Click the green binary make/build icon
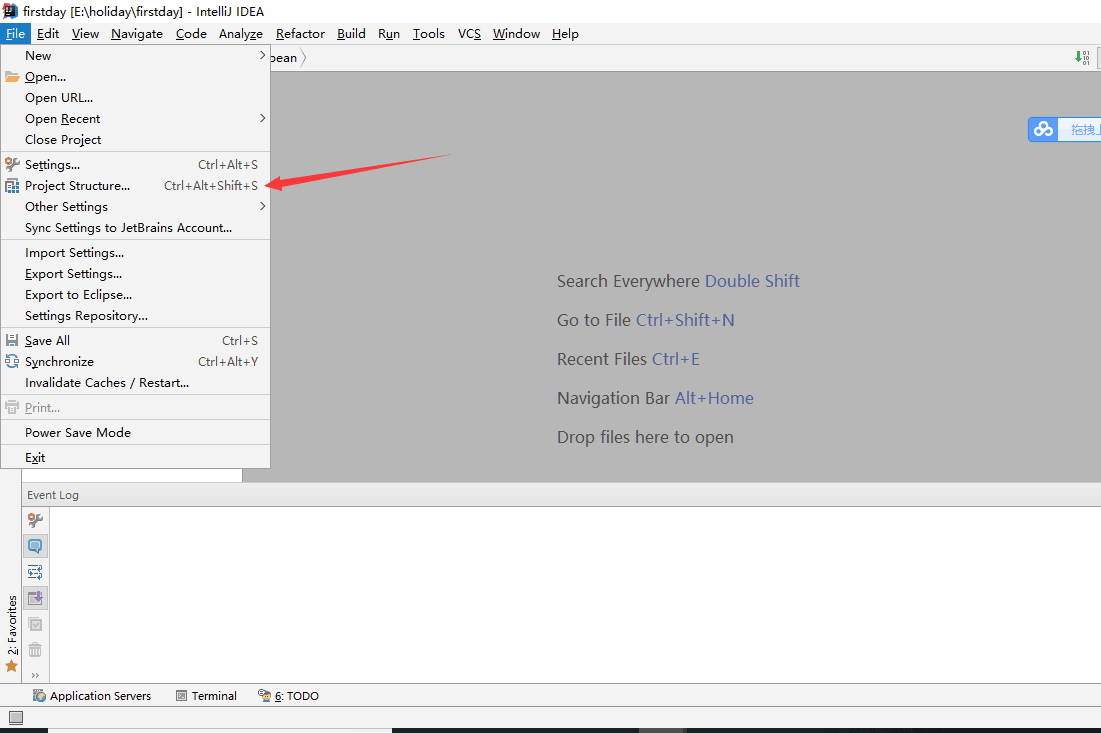 [x=1082, y=58]
